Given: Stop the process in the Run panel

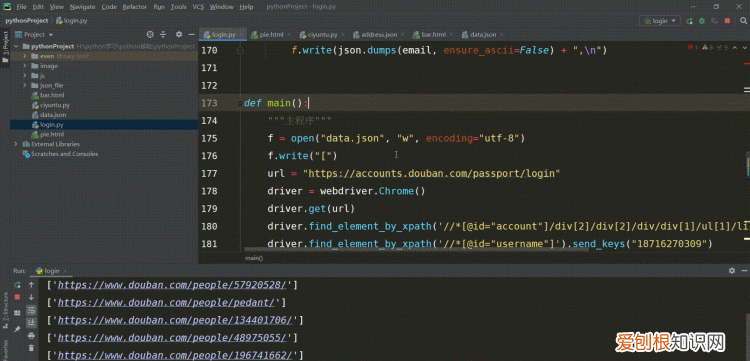Looking at the screenshot, I should 17,297.
